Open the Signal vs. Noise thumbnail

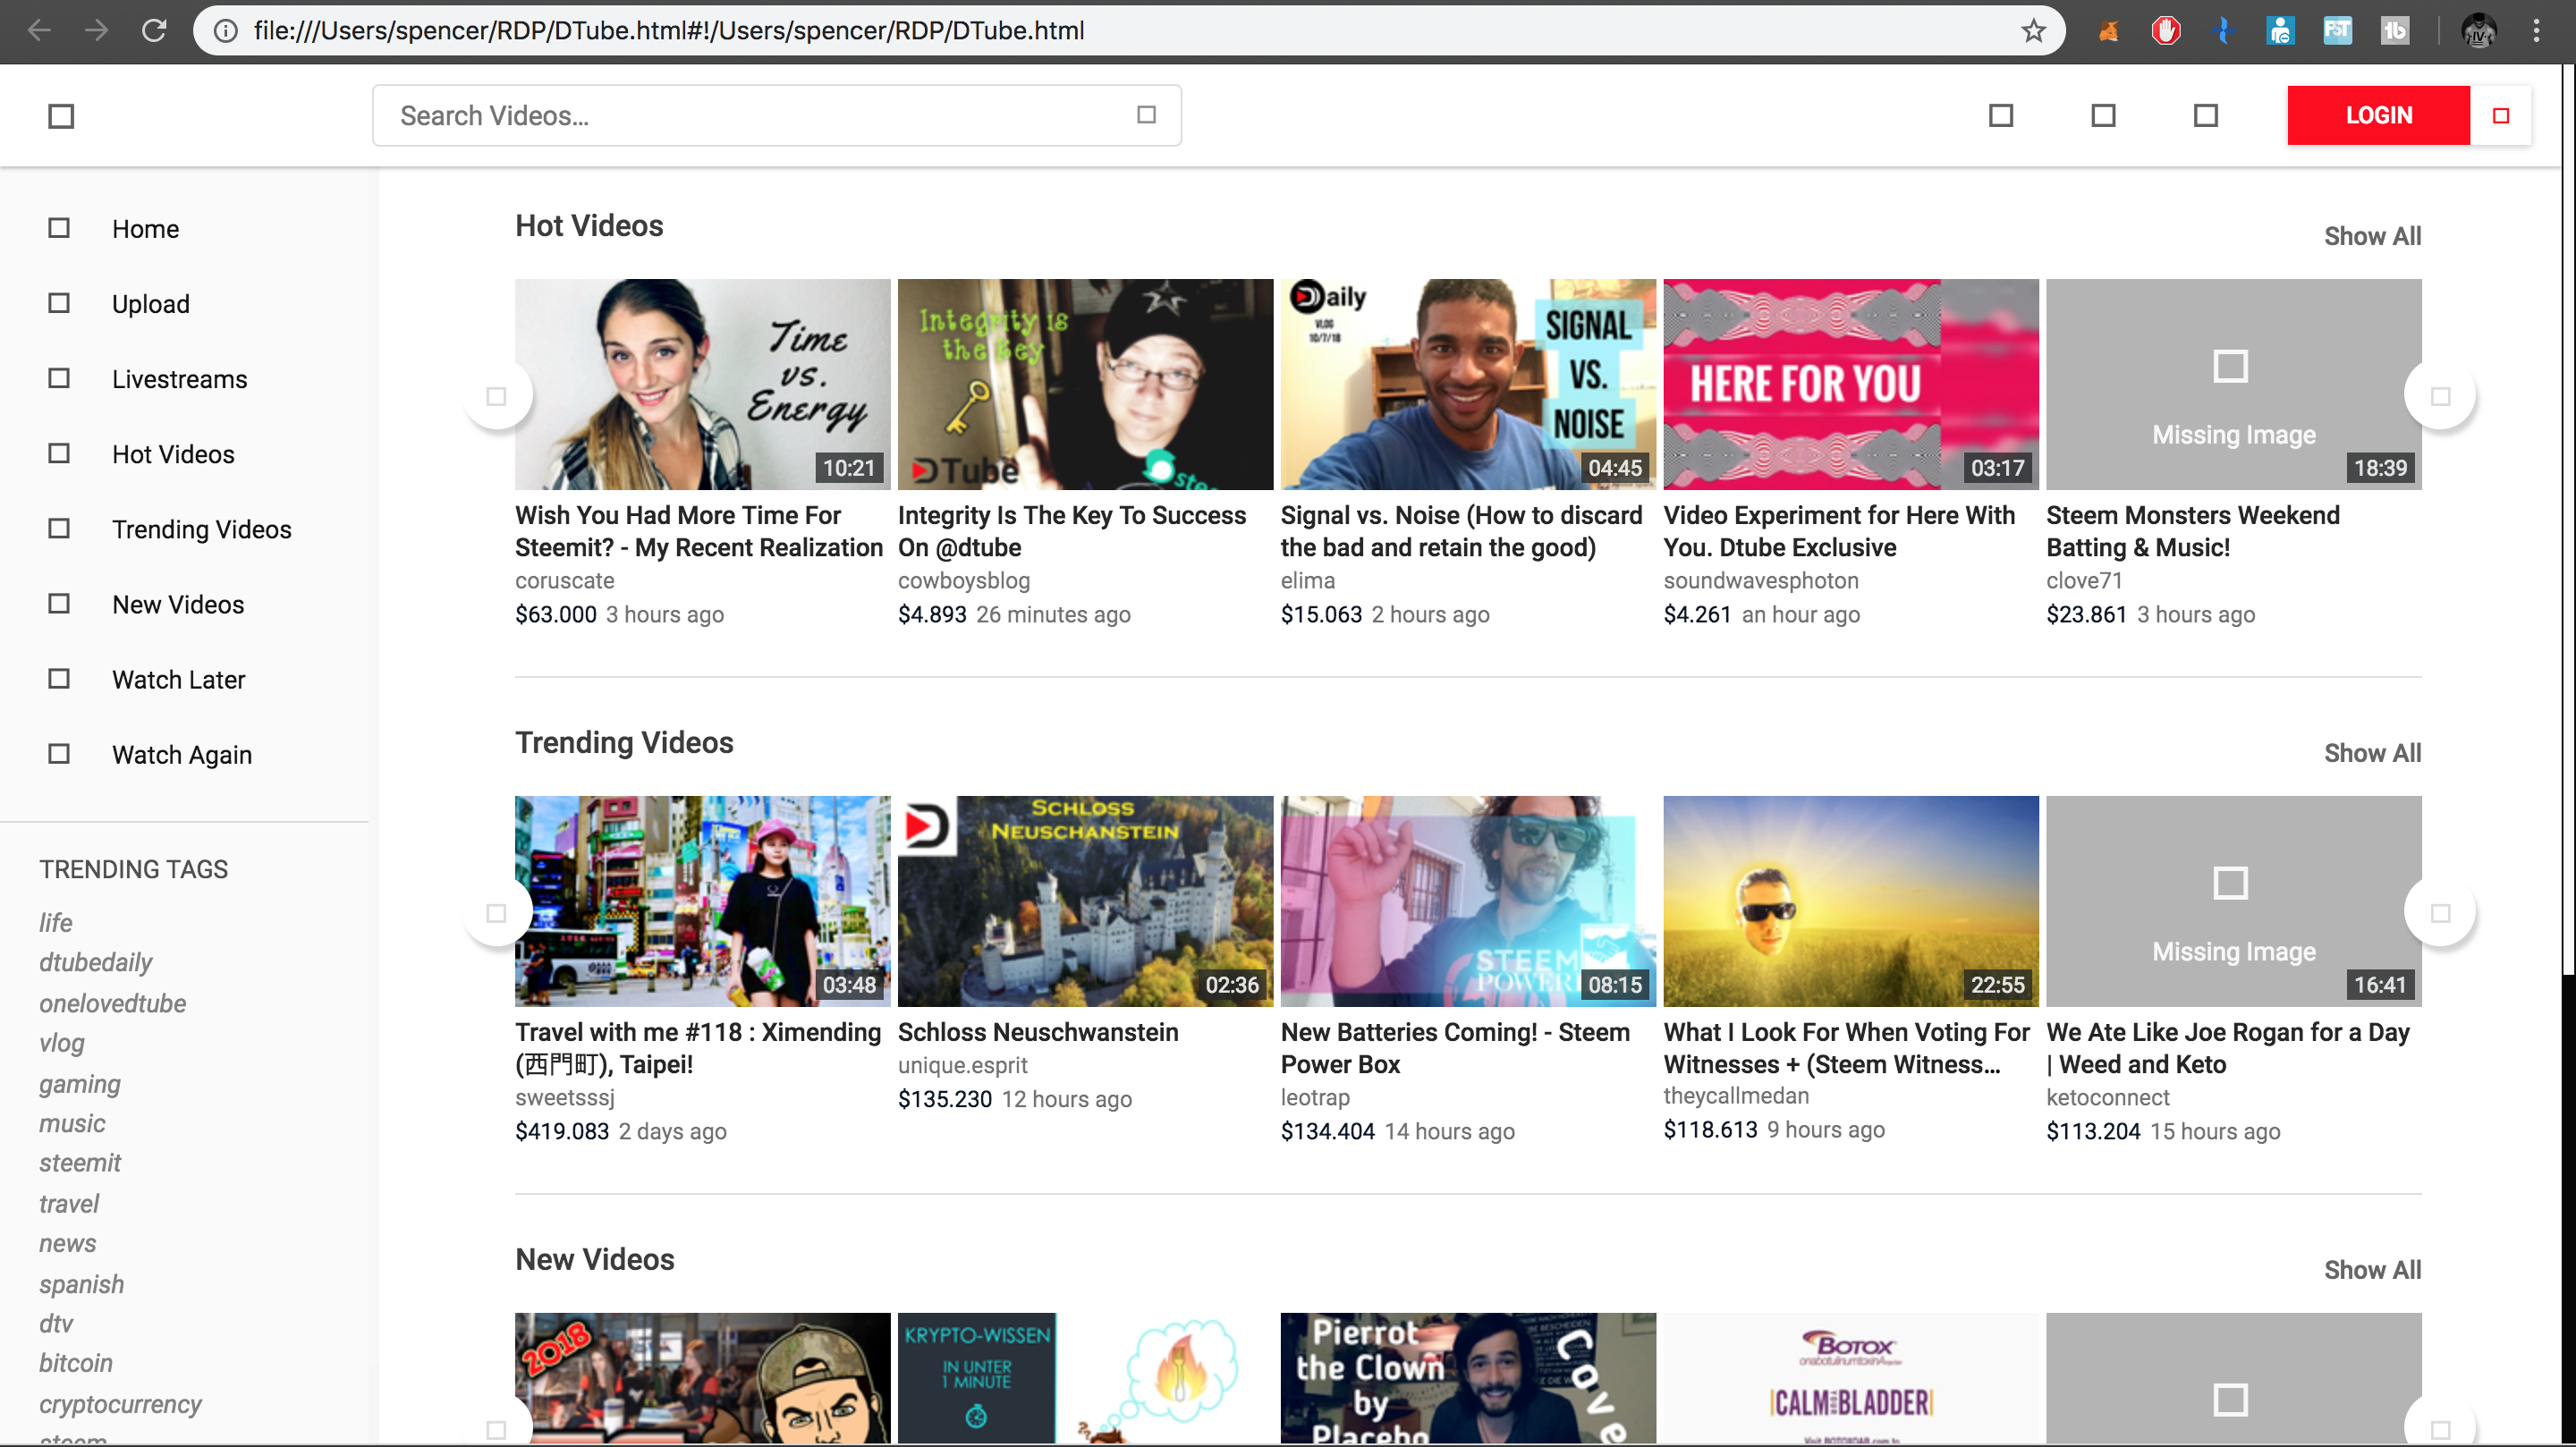point(1468,384)
